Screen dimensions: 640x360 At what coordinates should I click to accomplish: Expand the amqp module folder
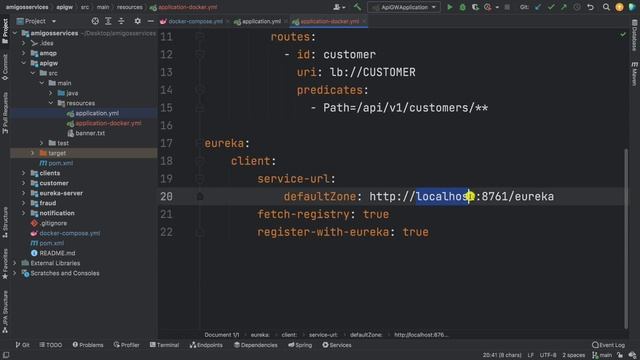24,53
